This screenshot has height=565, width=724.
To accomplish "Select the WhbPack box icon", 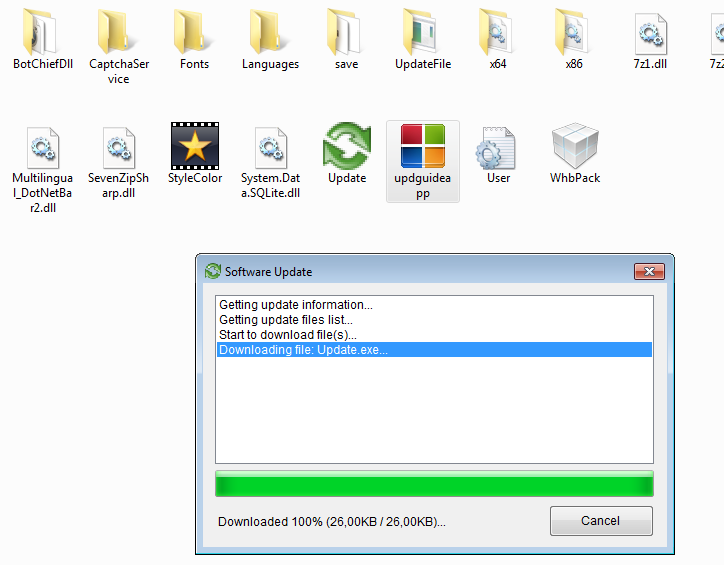I will pos(574,146).
